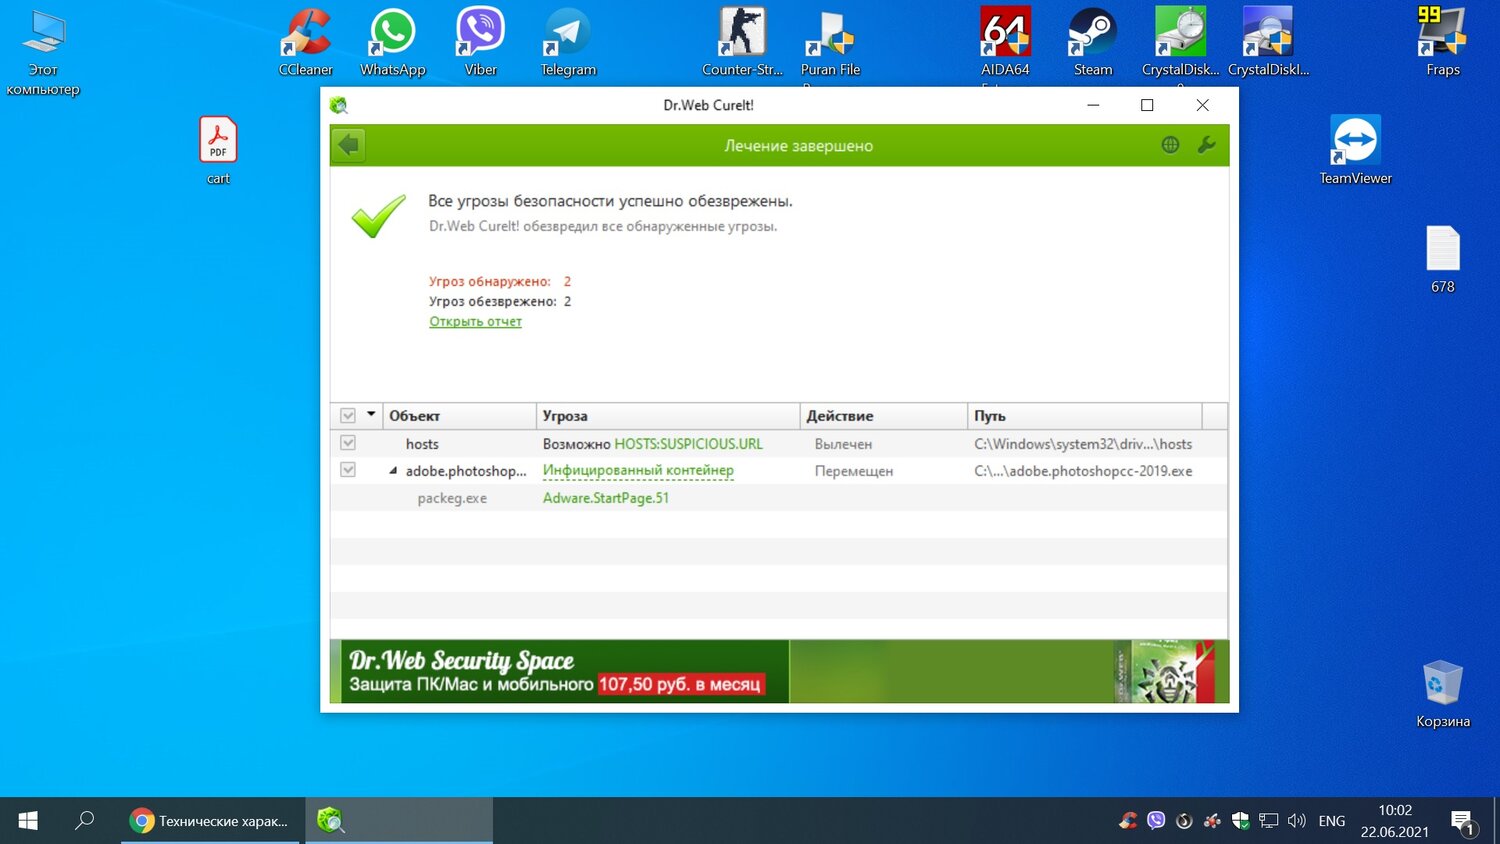This screenshot has width=1500, height=844.
Task: Open the notification center icon
Action: pyautogui.click(x=1463, y=822)
